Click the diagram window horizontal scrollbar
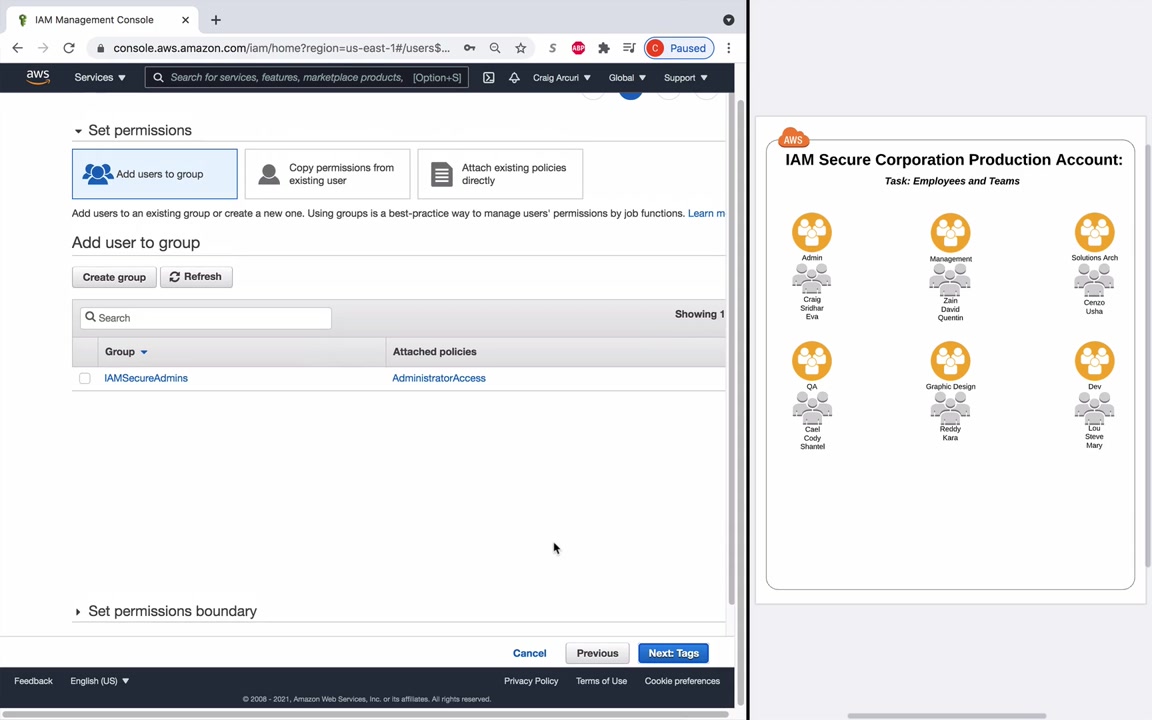Screen dimensions: 1152x720 click(x=946, y=716)
